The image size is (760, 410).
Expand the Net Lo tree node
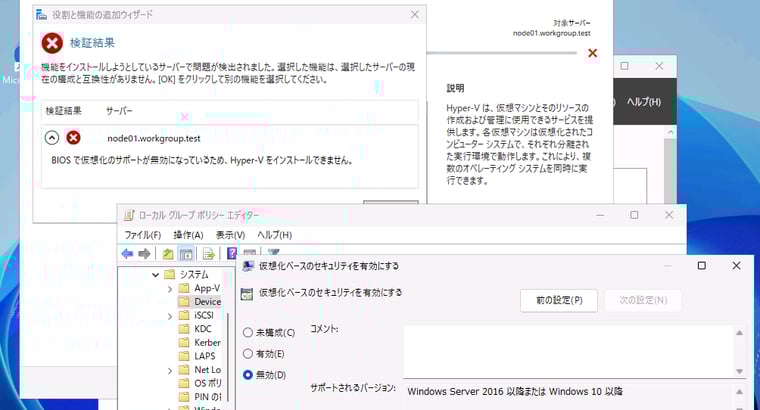[170, 371]
